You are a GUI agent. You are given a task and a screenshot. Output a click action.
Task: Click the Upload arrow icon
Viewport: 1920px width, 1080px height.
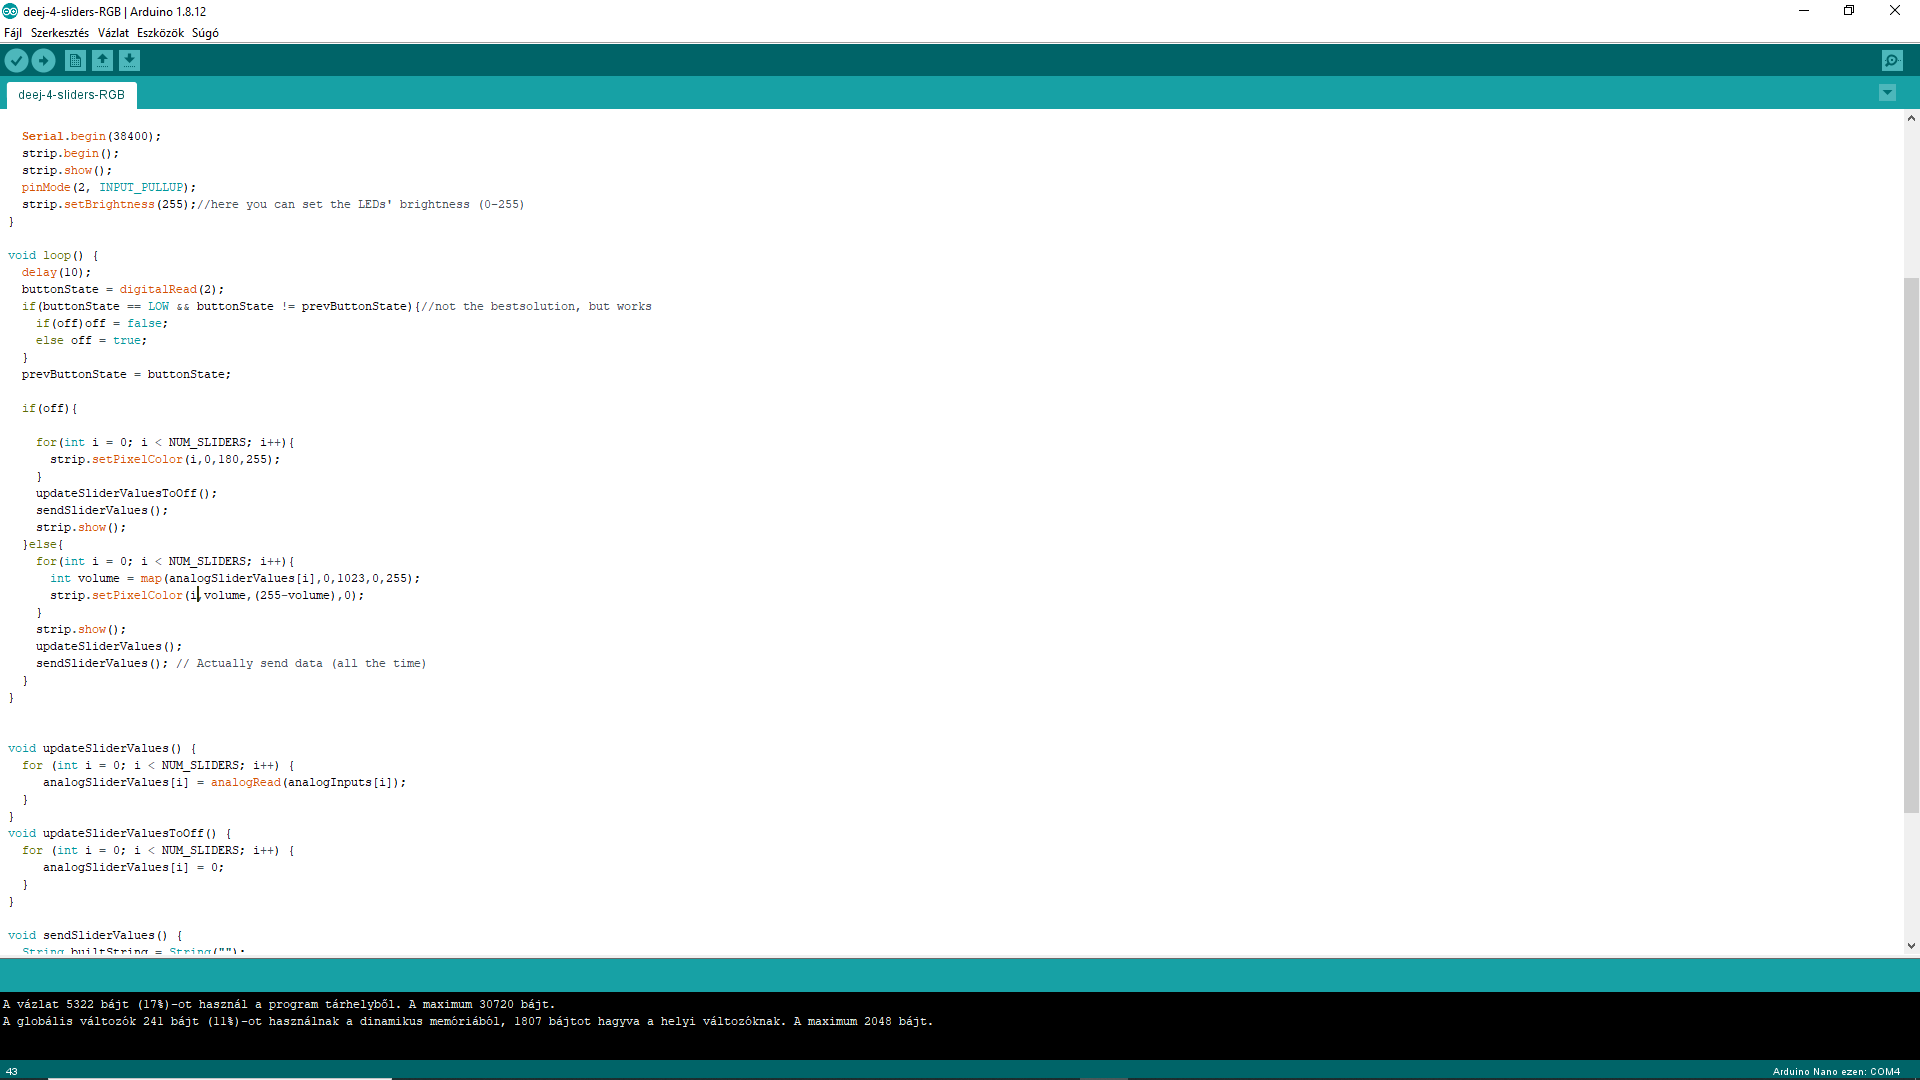pyautogui.click(x=43, y=61)
